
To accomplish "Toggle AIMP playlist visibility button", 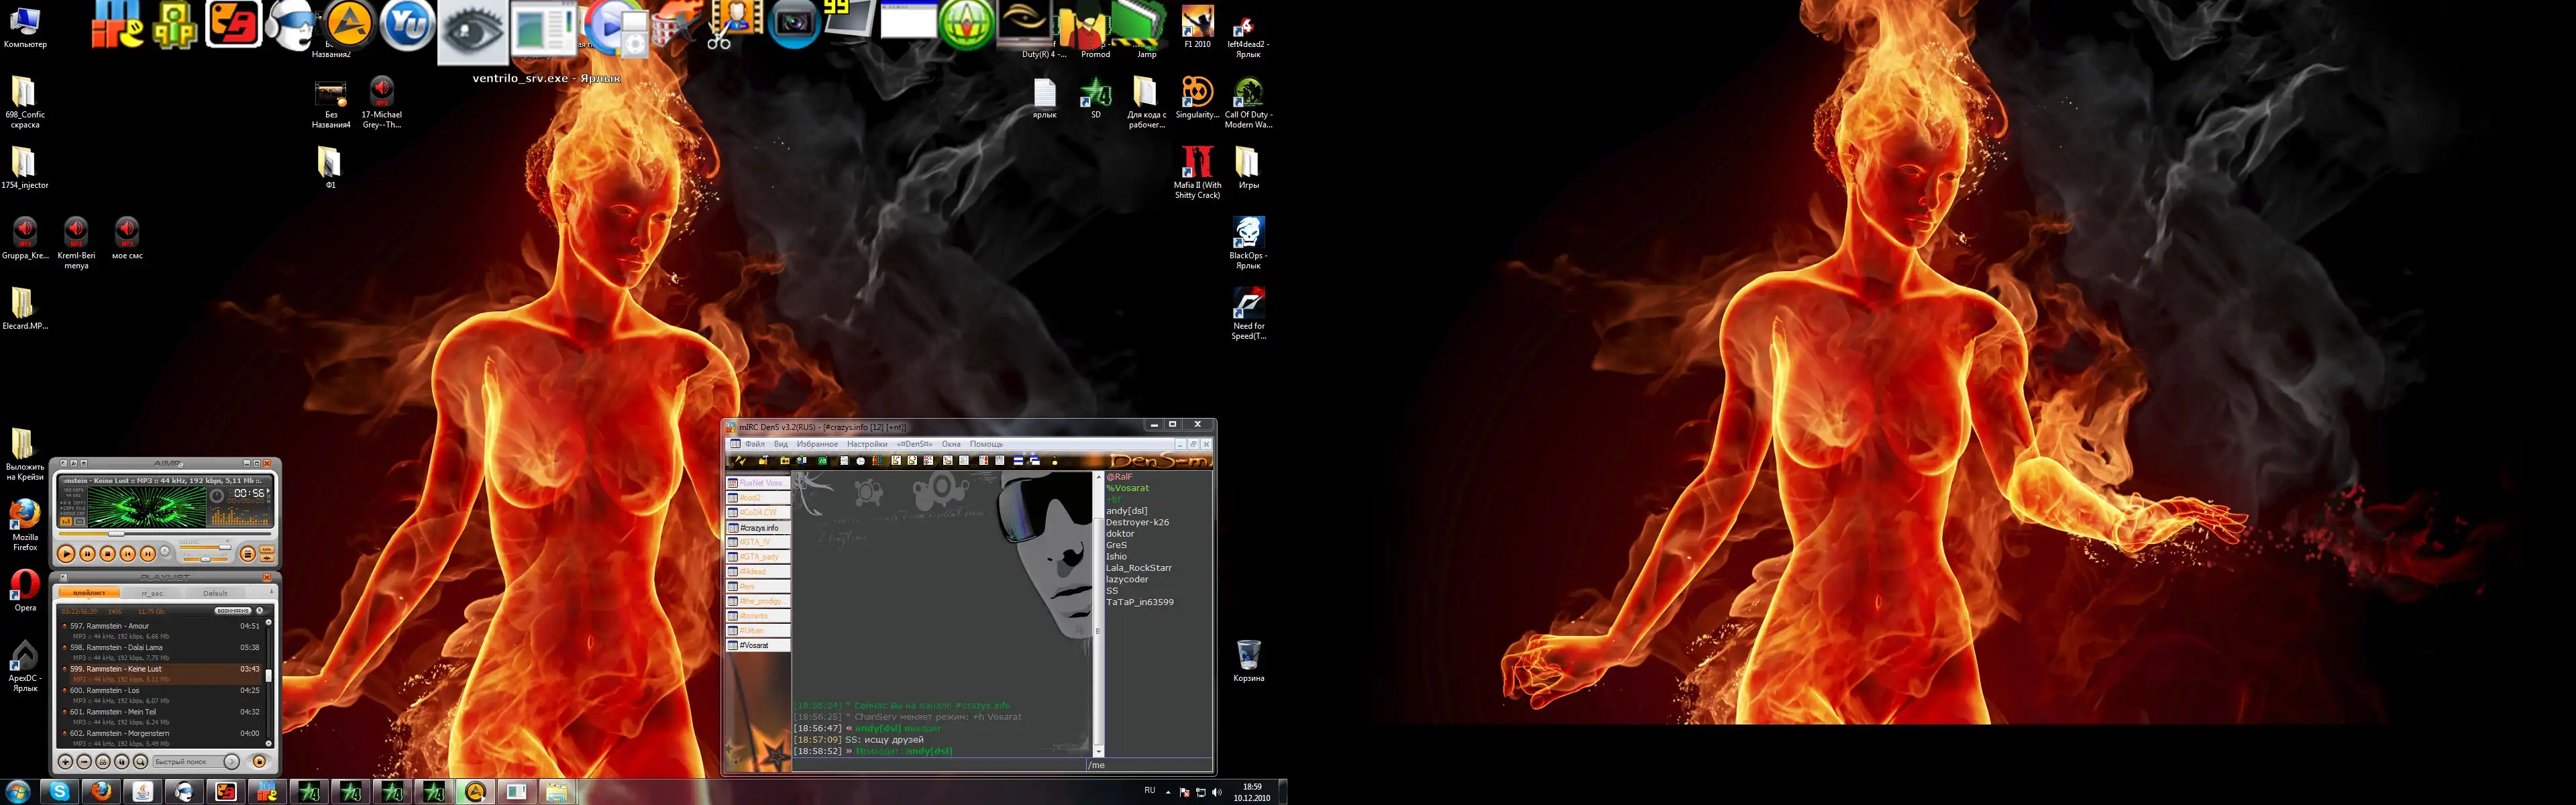I will tap(247, 553).
